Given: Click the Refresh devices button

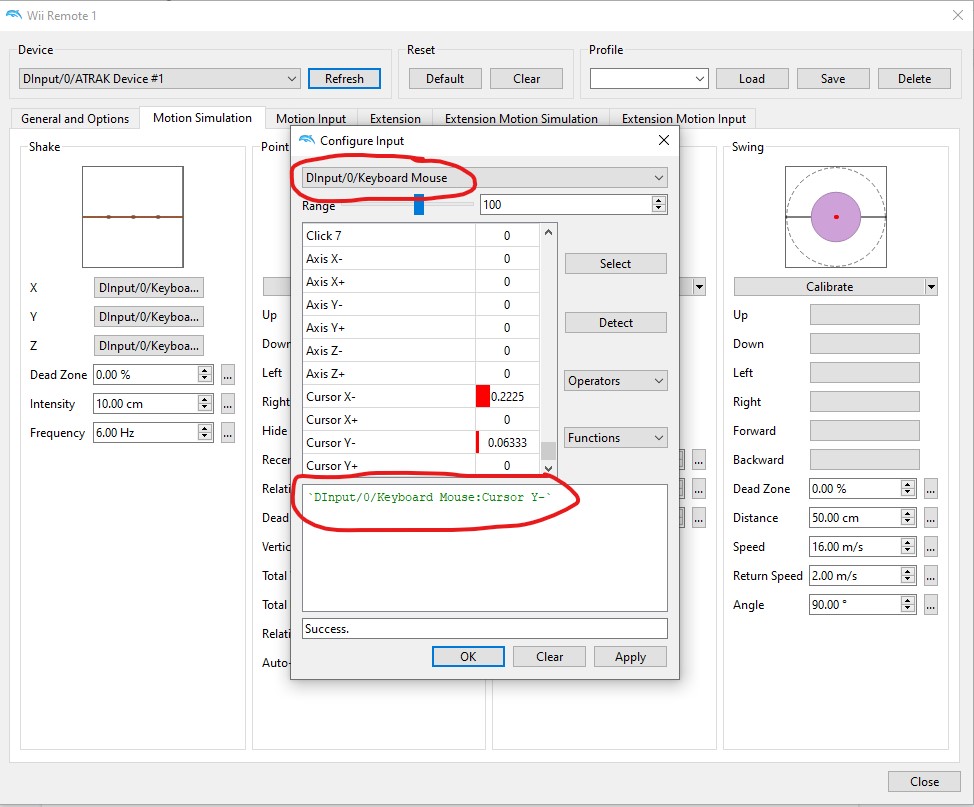Looking at the screenshot, I should [x=344, y=79].
